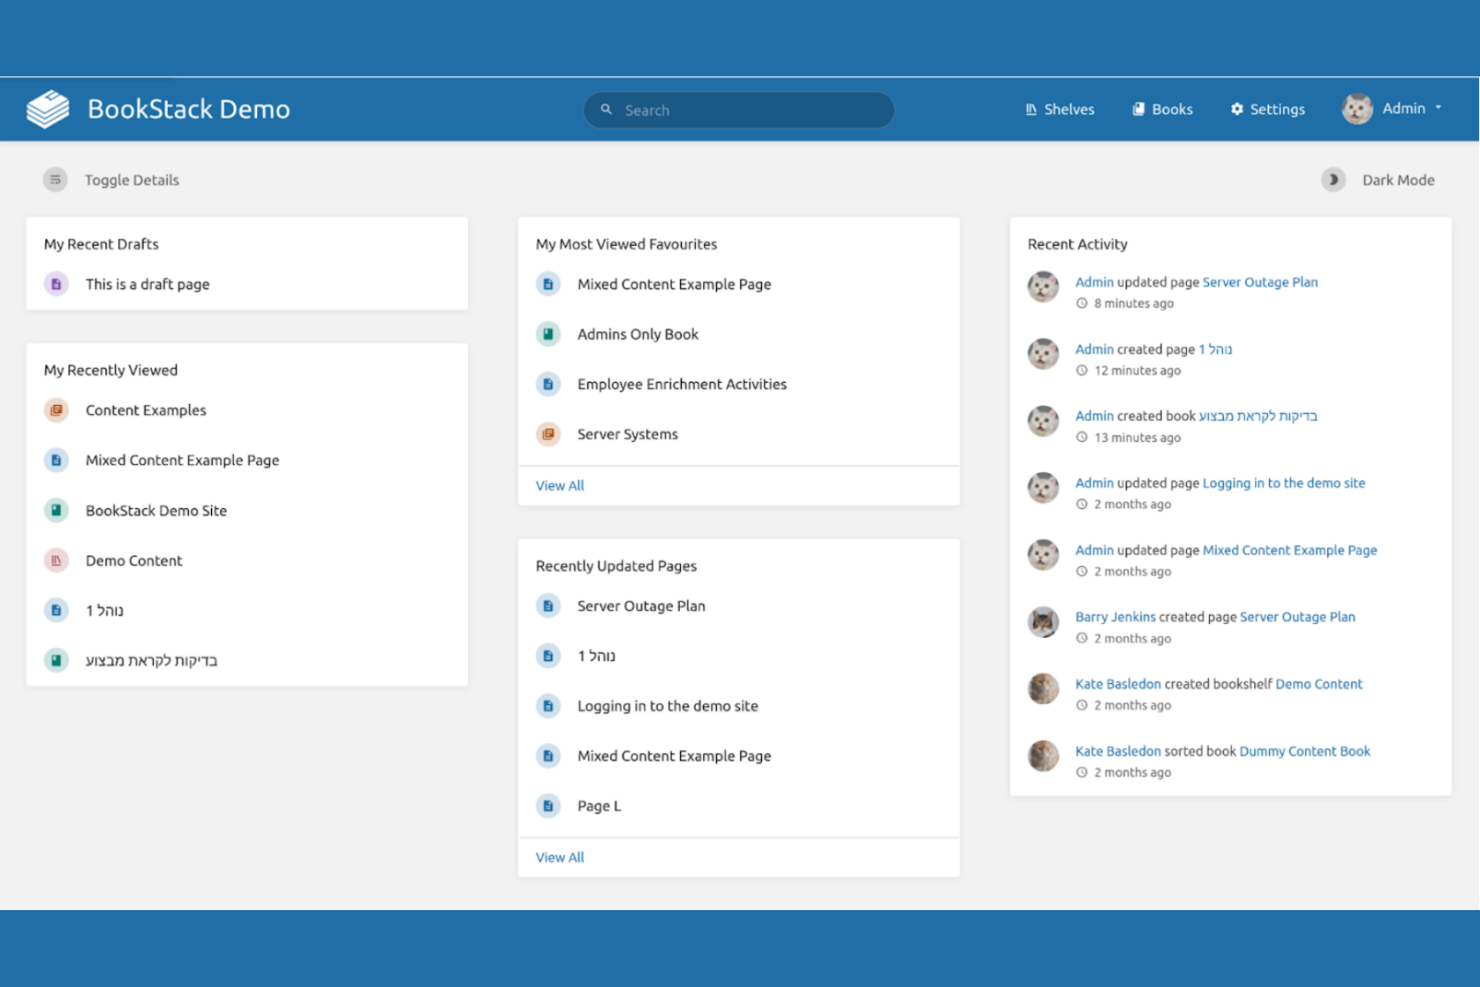Open Barry Jenkins' profile link

1115,617
